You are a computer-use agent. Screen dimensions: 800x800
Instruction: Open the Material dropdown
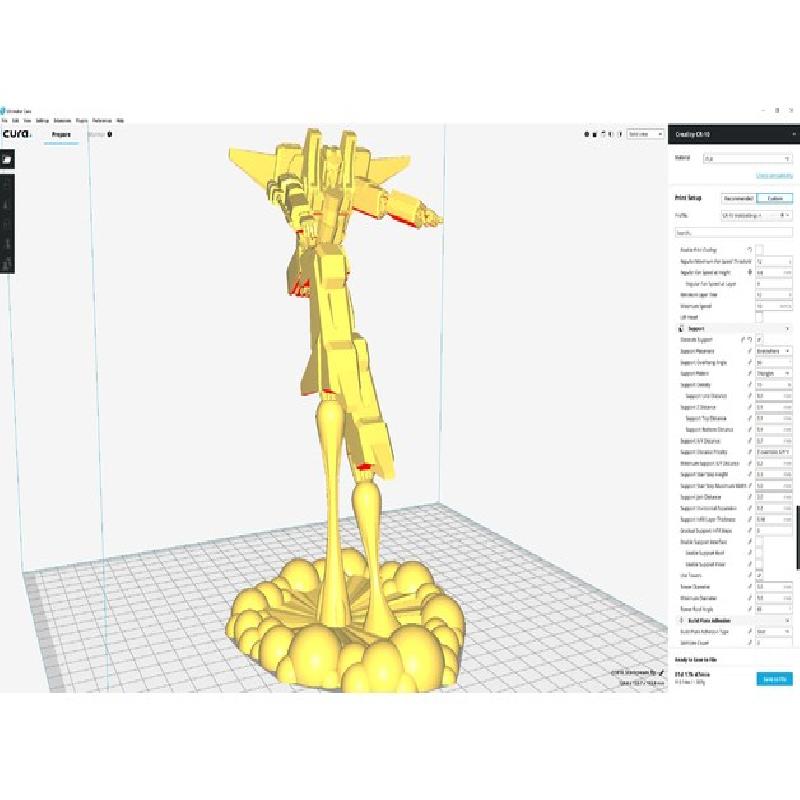pyautogui.click(x=747, y=159)
